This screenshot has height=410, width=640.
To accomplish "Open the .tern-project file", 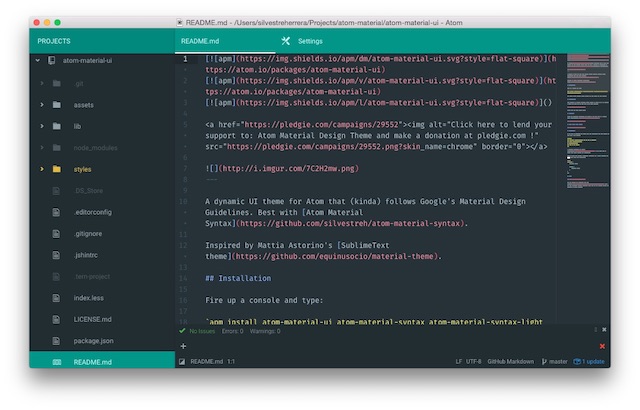I will click(92, 277).
